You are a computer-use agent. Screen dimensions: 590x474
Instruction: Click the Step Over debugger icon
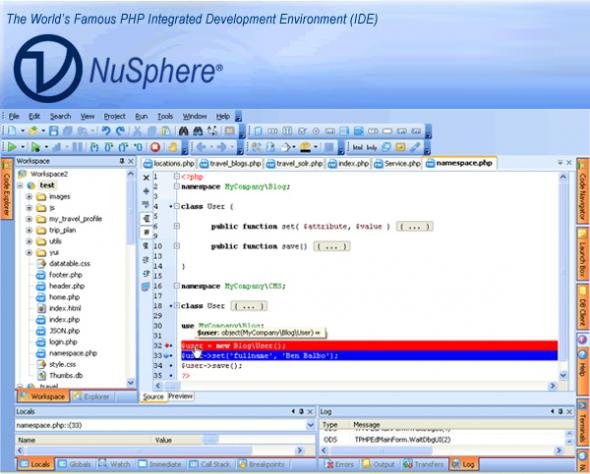click(x=109, y=147)
